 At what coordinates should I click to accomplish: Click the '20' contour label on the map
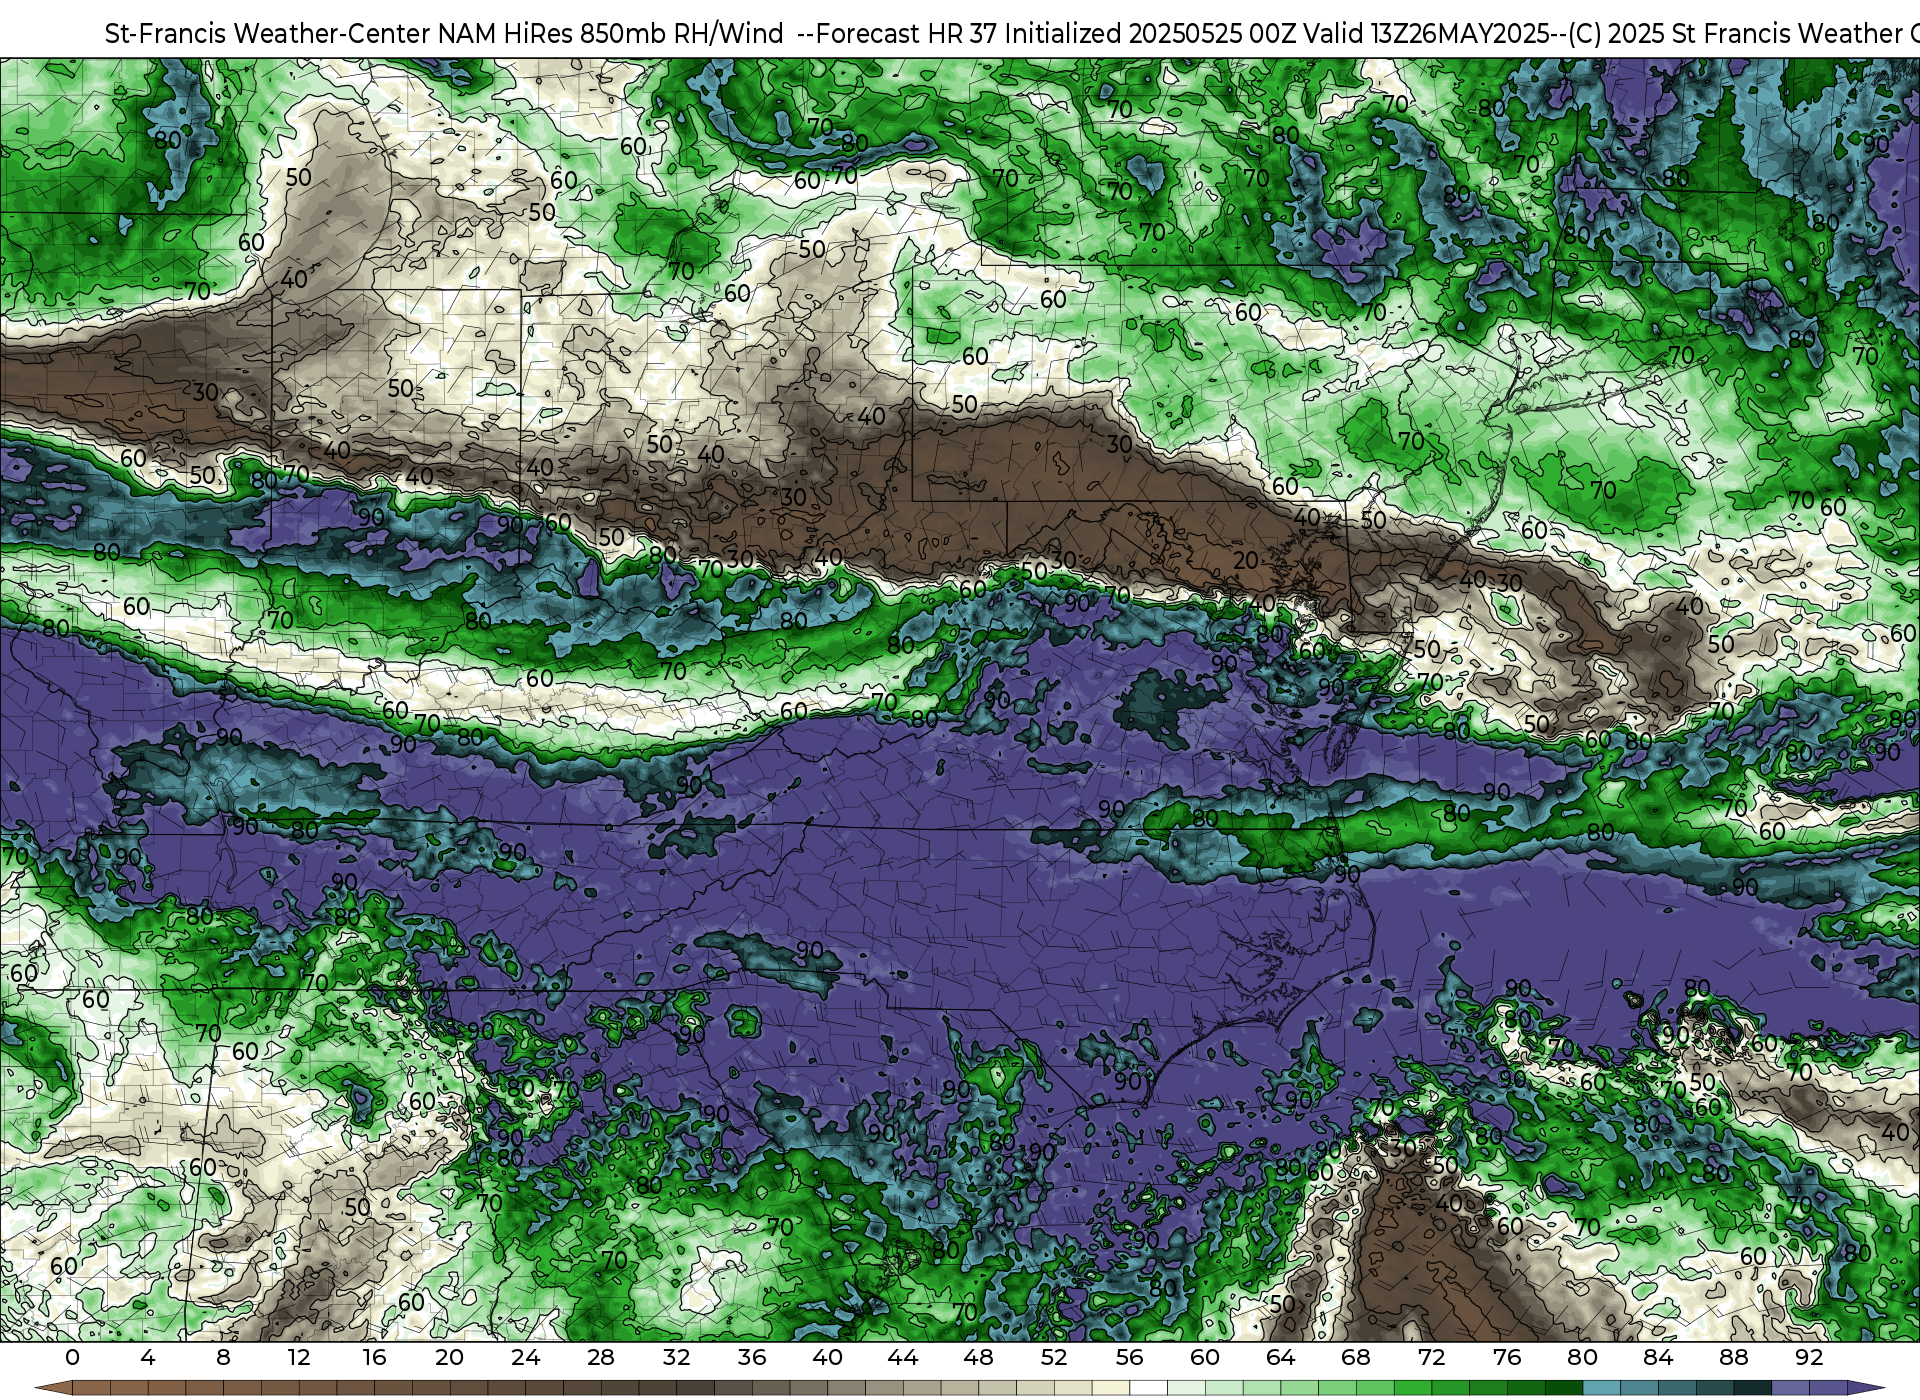(x=1245, y=561)
